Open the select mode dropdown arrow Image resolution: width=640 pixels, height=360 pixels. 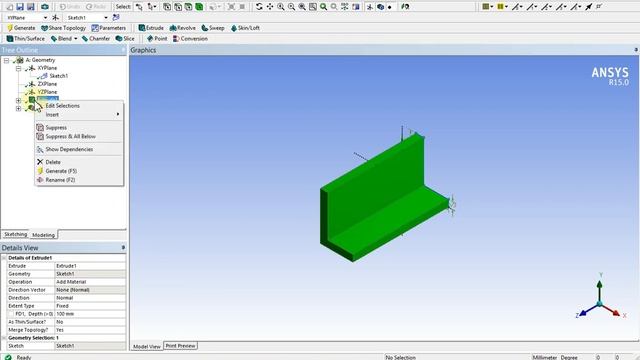point(155,7)
